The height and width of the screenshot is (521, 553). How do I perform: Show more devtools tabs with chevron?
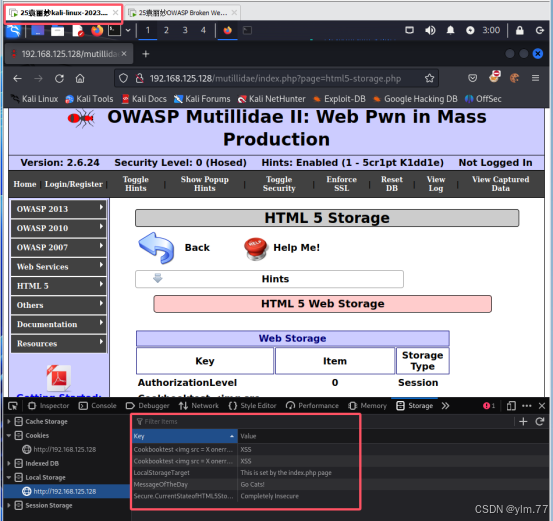tap(445, 406)
